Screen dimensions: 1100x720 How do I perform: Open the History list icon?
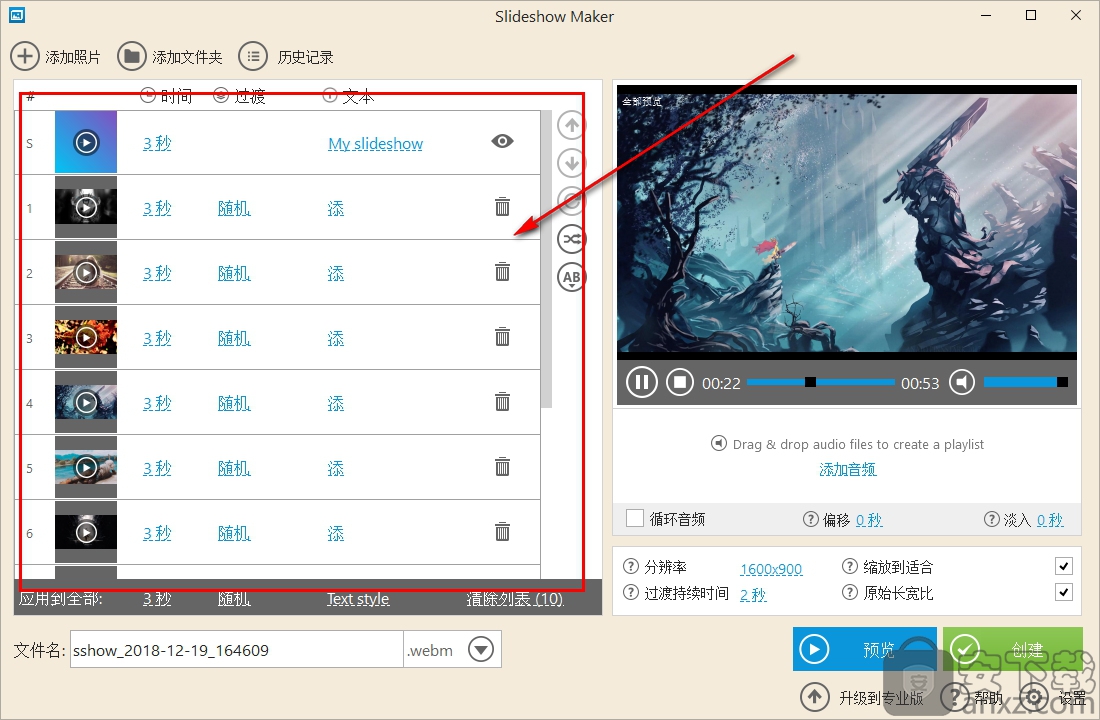[253, 56]
